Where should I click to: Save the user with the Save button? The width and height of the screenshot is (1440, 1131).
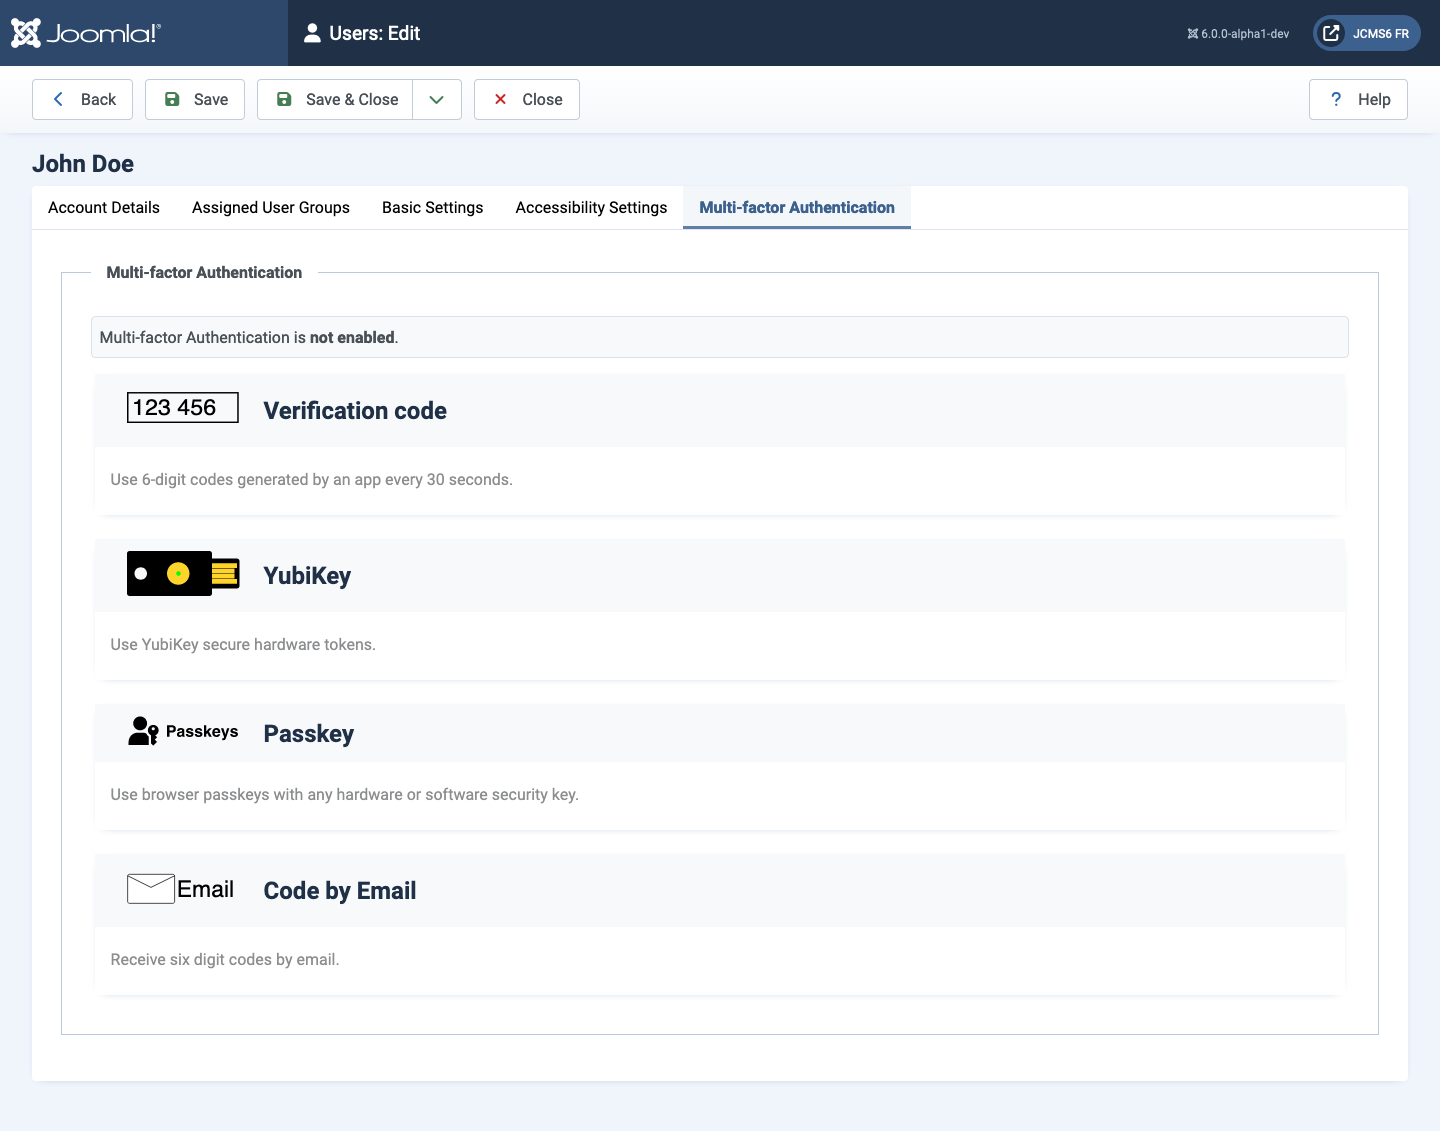[x=195, y=99]
